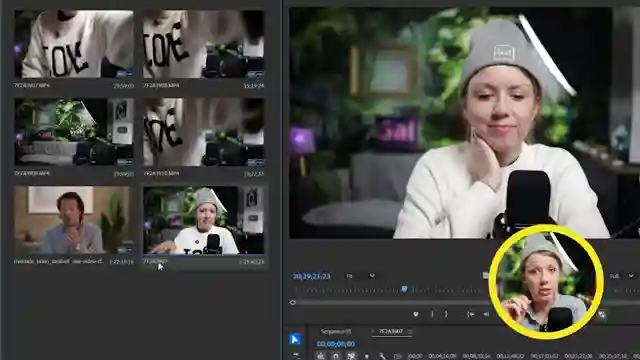Image resolution: width=640 pixels, height=360 pixels.
Task: Click the mercado clip file name label
Action: pos(59,261)
